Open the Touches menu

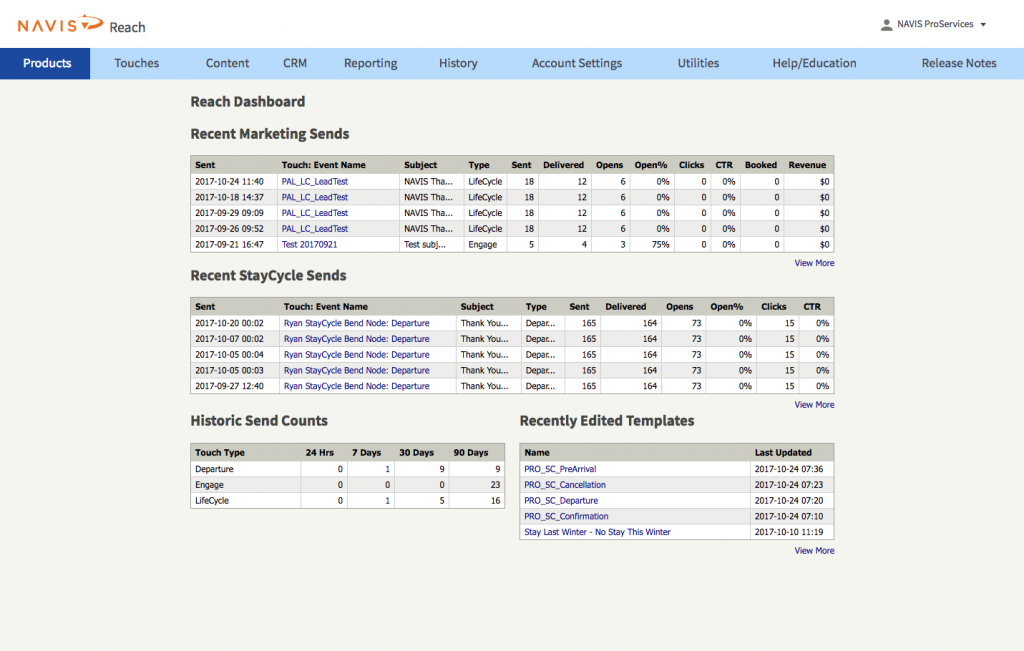click(x=136, y=63)
